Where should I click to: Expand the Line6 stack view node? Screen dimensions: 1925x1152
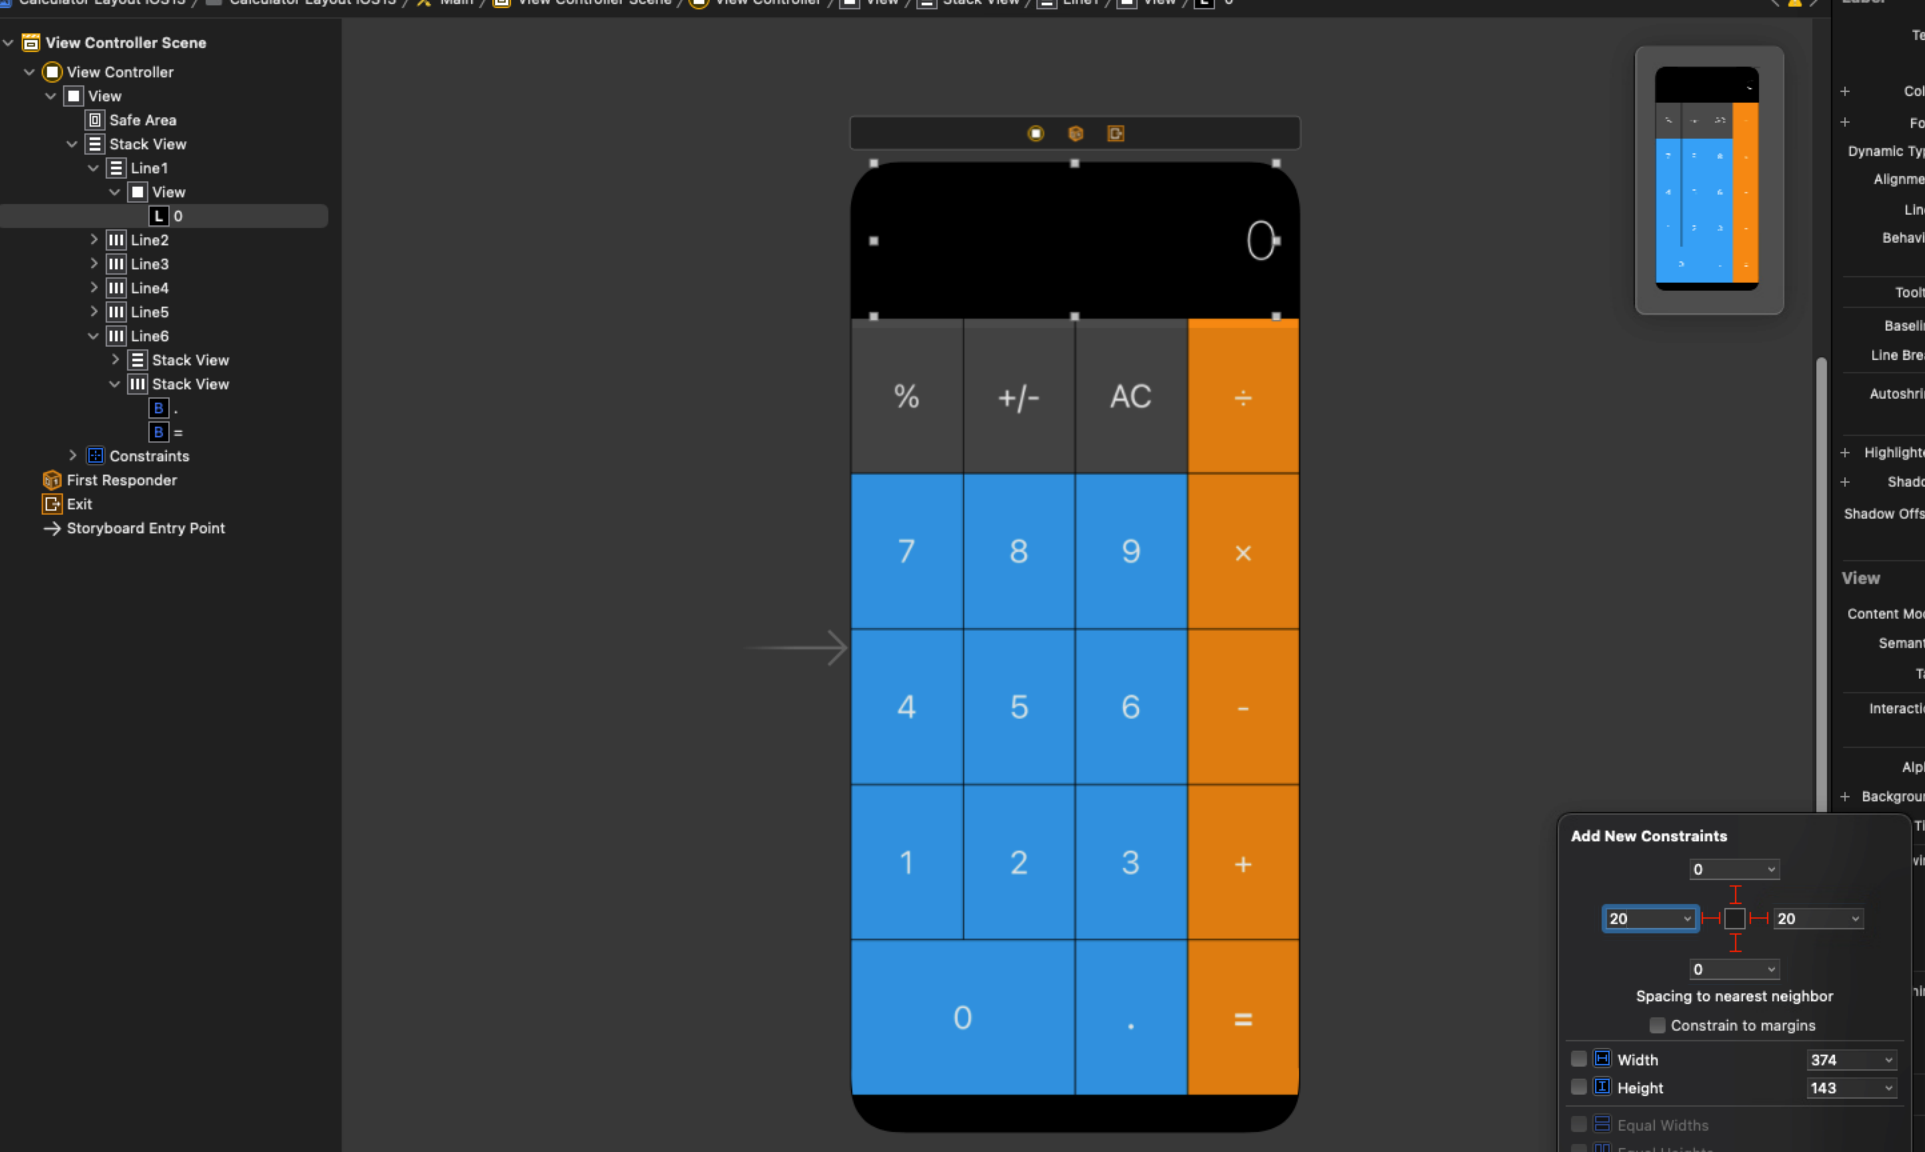[93, 336]
